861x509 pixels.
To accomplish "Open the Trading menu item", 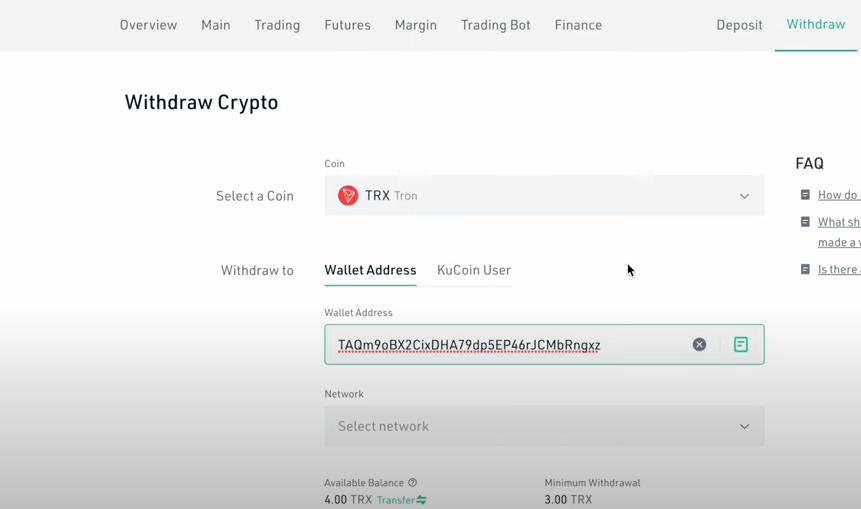I will [277, 25].
